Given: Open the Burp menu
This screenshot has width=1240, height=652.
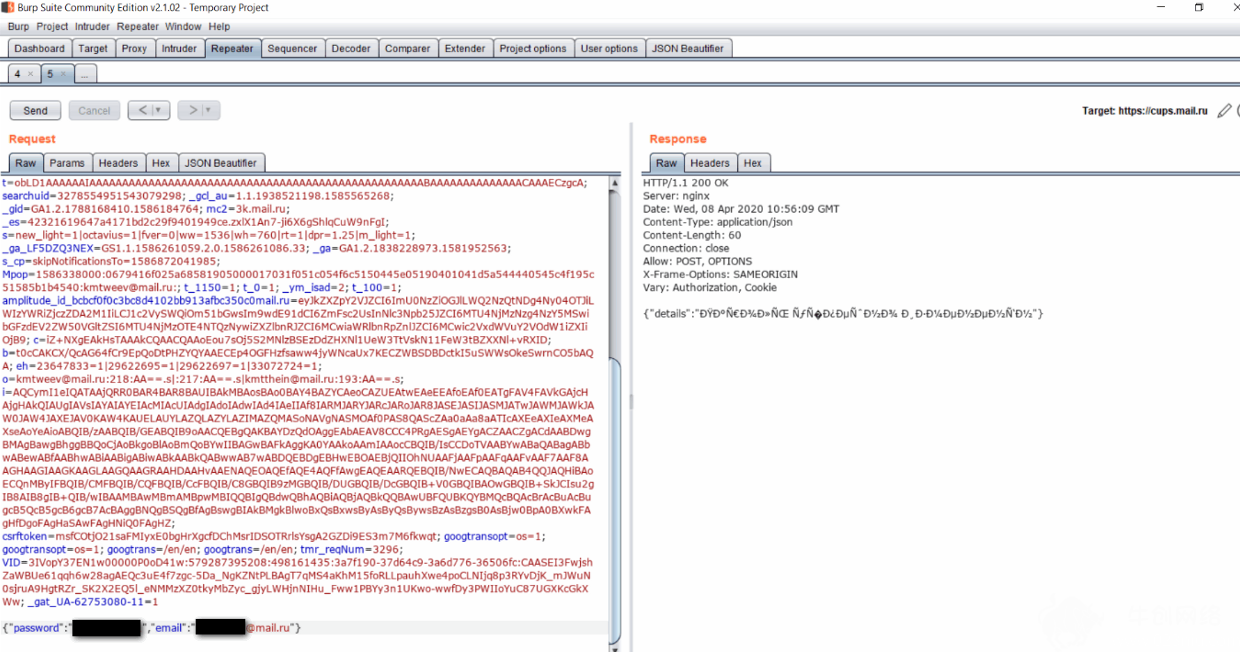Looking at the screenshot, I should point(19,27).
